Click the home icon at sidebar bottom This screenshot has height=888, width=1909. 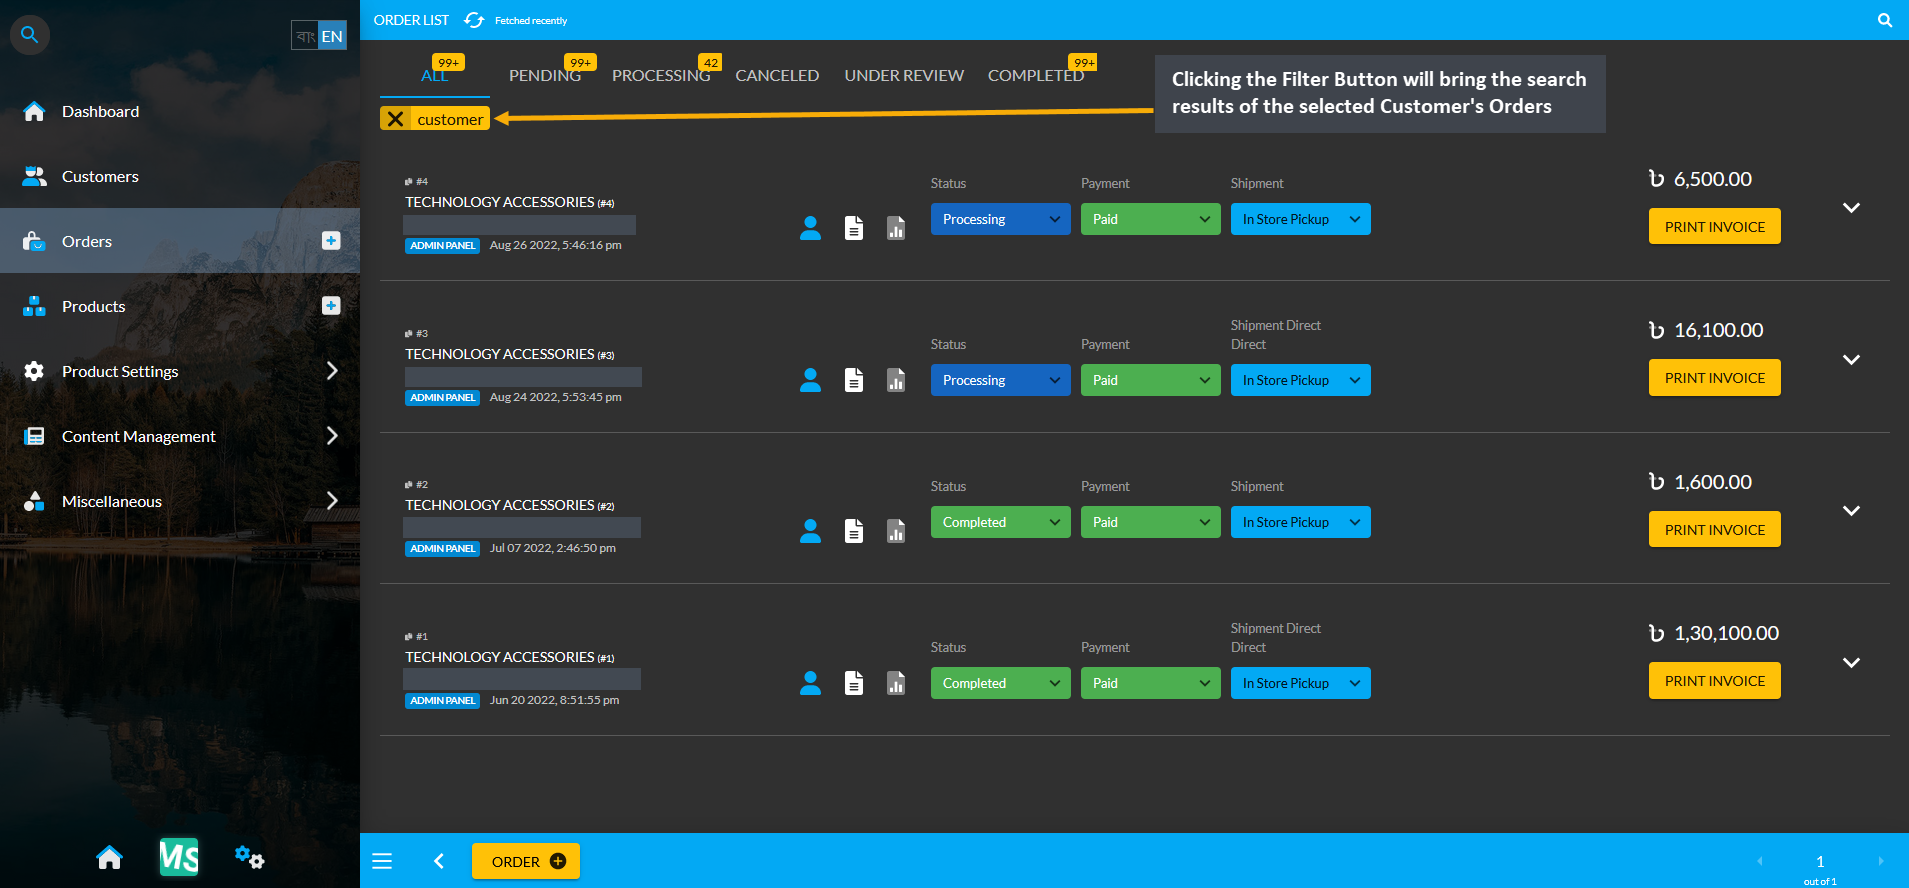pyautogui.click(x=109, y=858)
